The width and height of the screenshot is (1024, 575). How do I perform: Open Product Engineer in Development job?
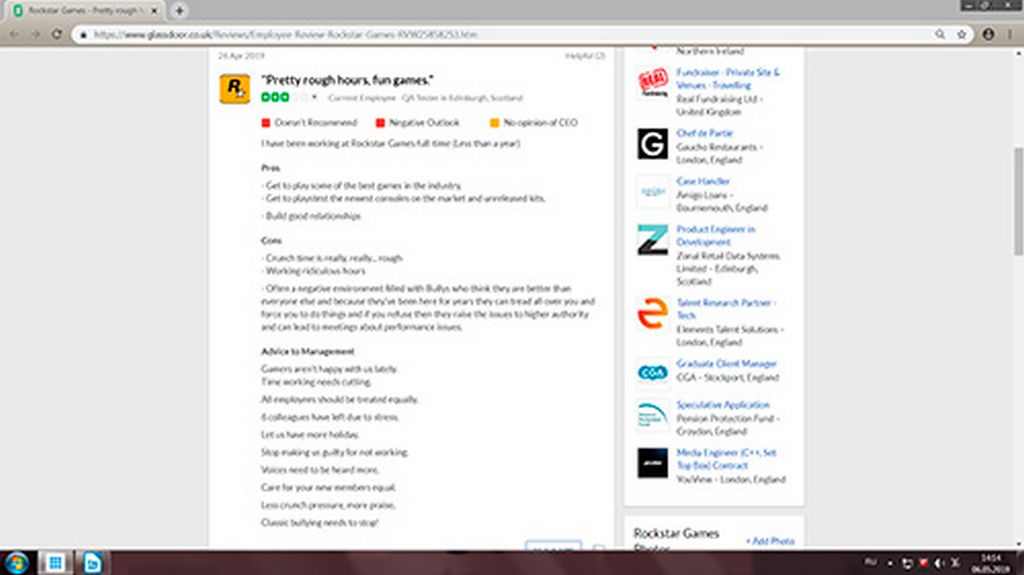(x=716, y=235)
